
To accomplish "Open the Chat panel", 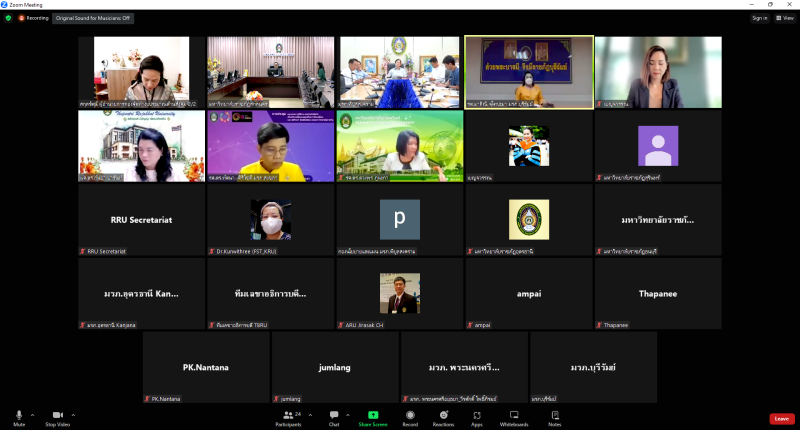I will point(334,417).
